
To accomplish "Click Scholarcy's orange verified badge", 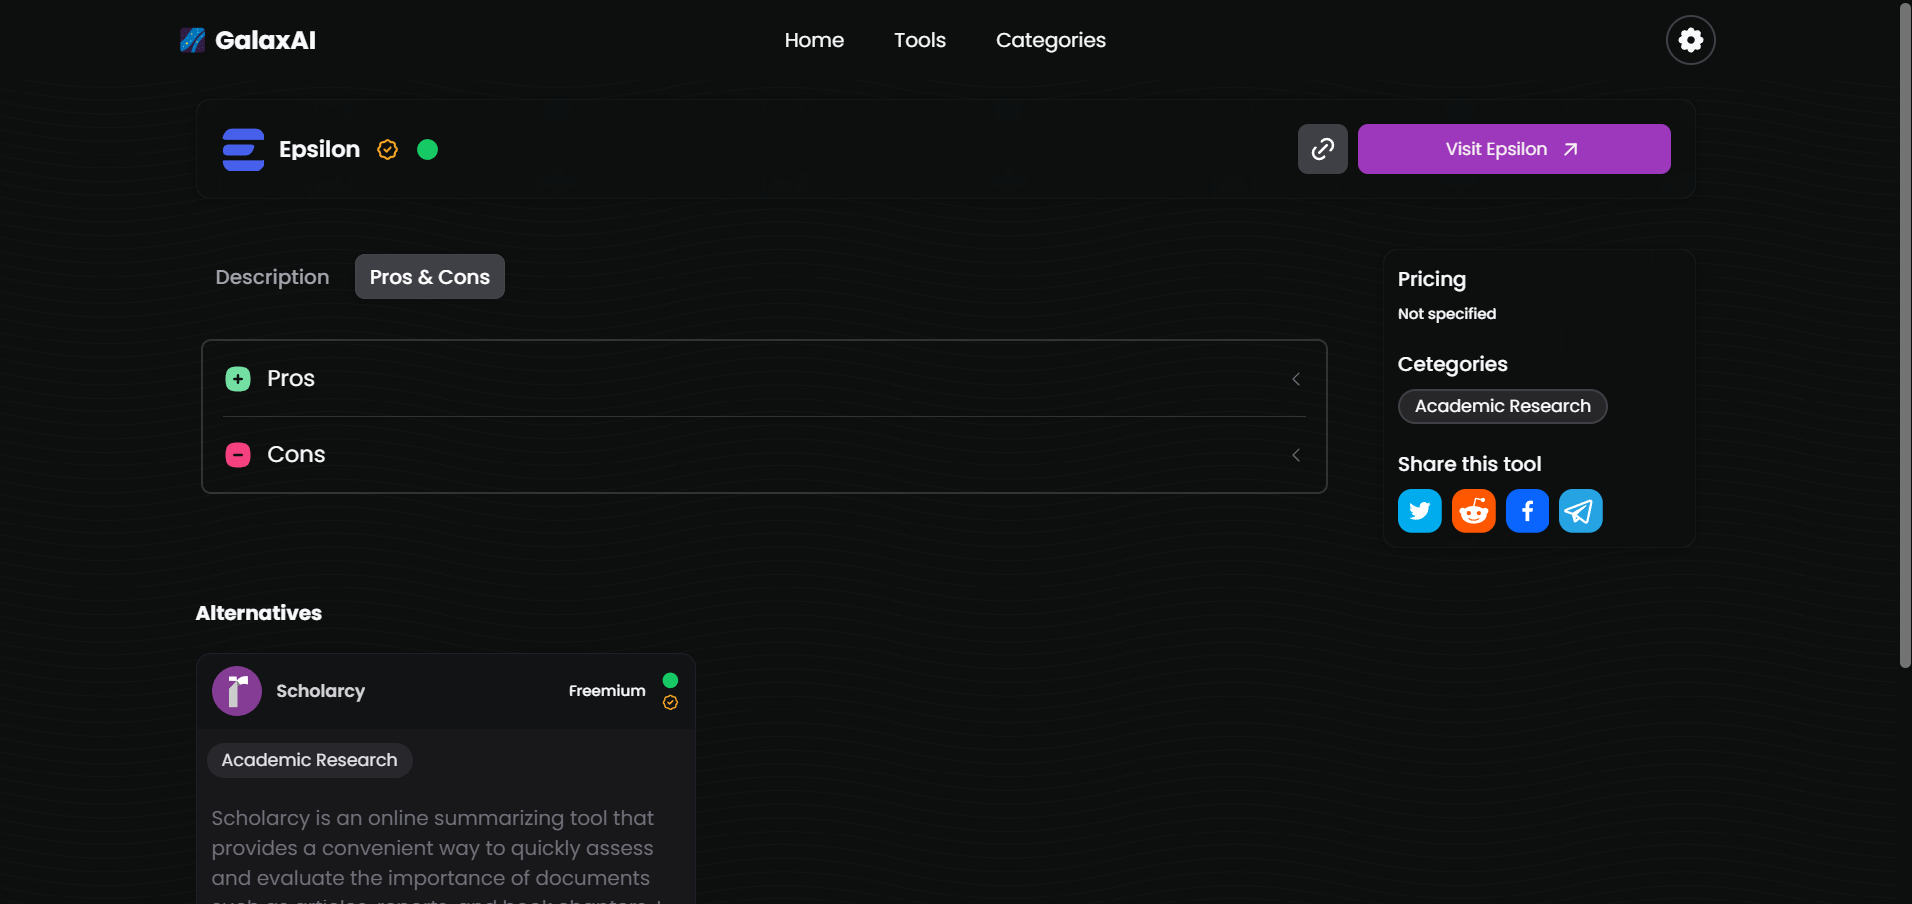I will [670, 702].
